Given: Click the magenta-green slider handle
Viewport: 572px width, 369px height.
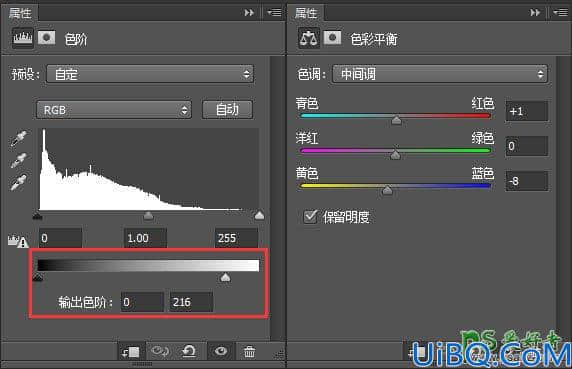Looking at the screenshot, I should click(395, 155).
